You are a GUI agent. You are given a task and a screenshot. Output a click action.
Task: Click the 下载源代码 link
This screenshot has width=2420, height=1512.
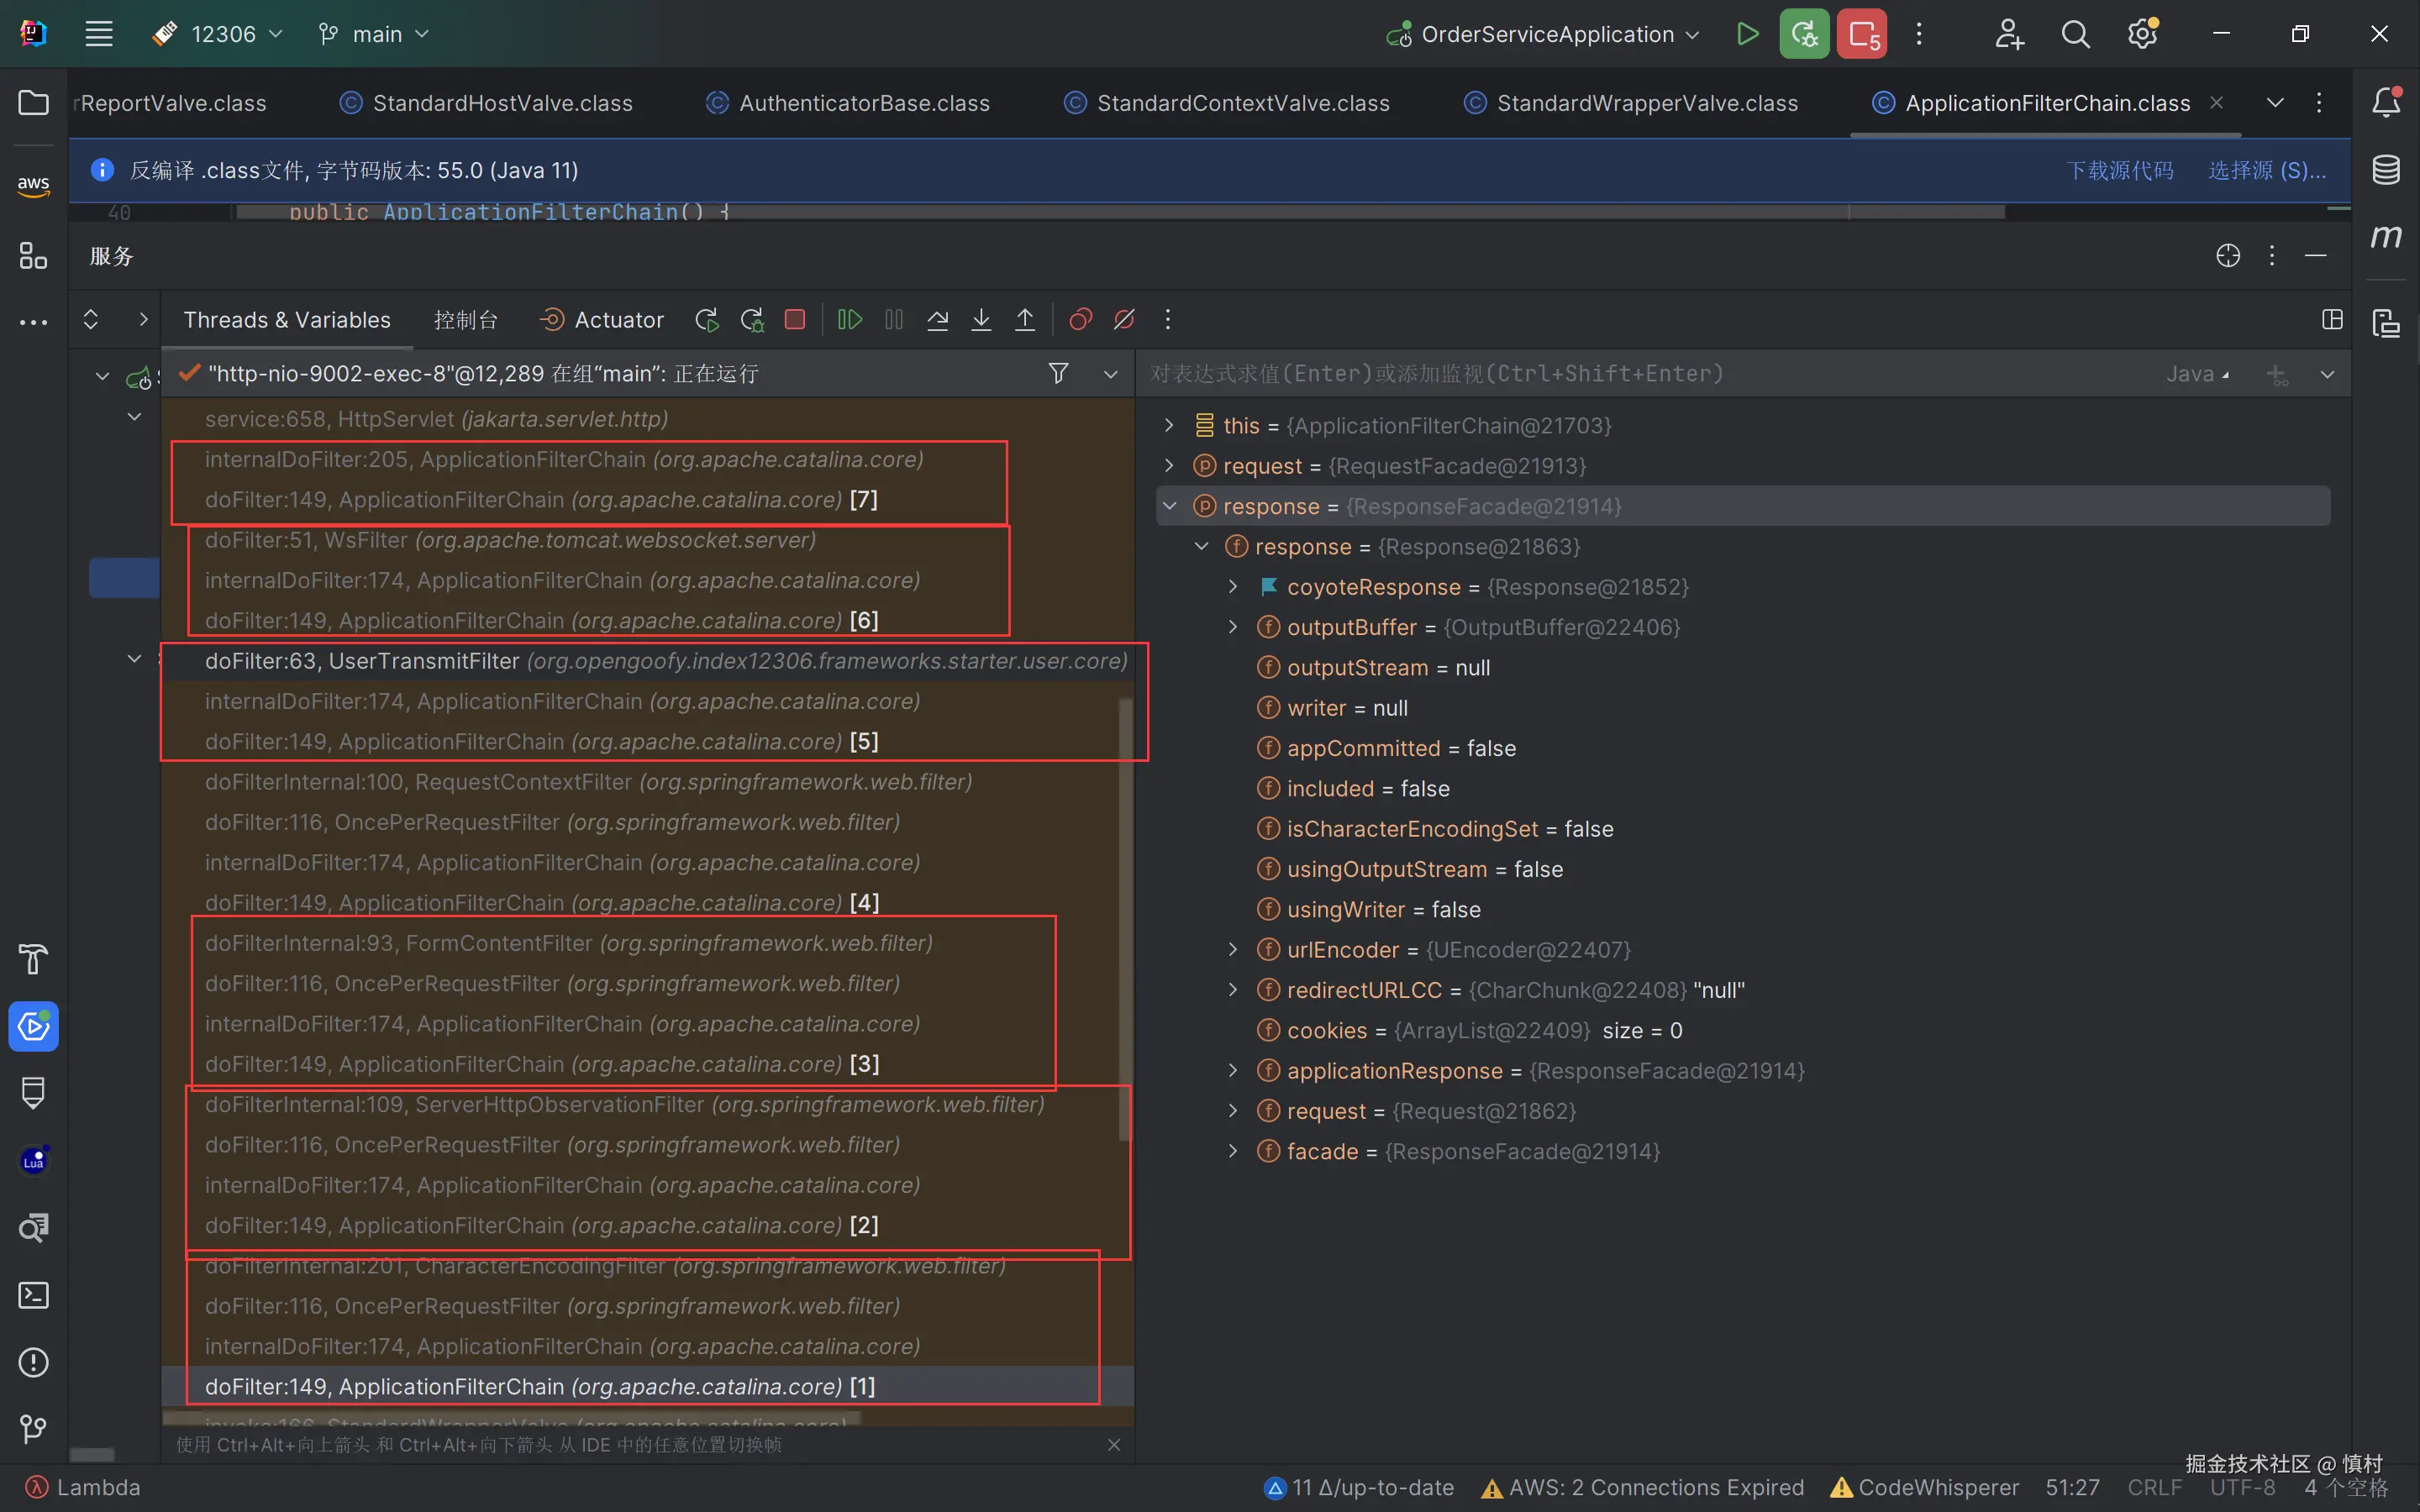[2120, 170]
